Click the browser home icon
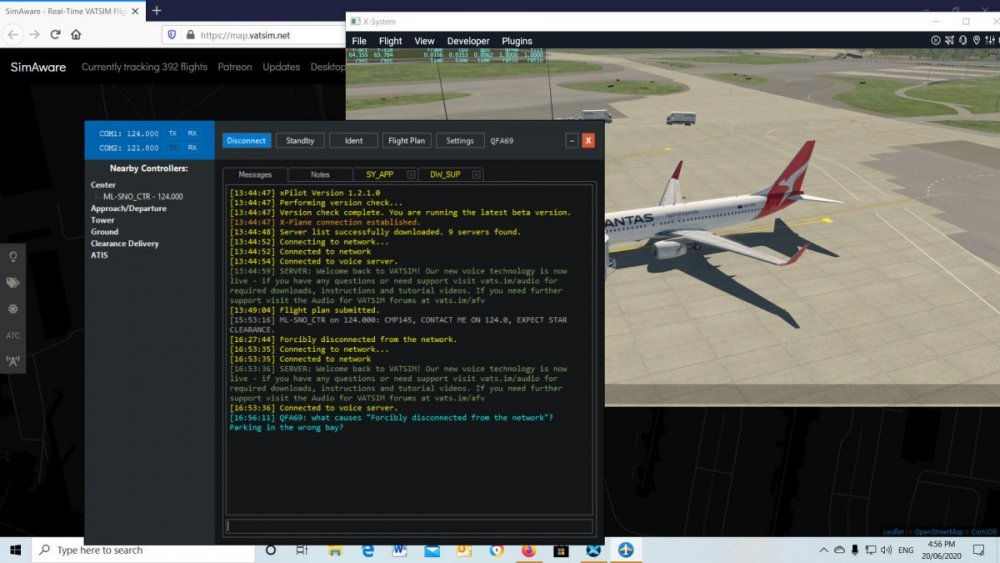 click(x=76, y=34)
